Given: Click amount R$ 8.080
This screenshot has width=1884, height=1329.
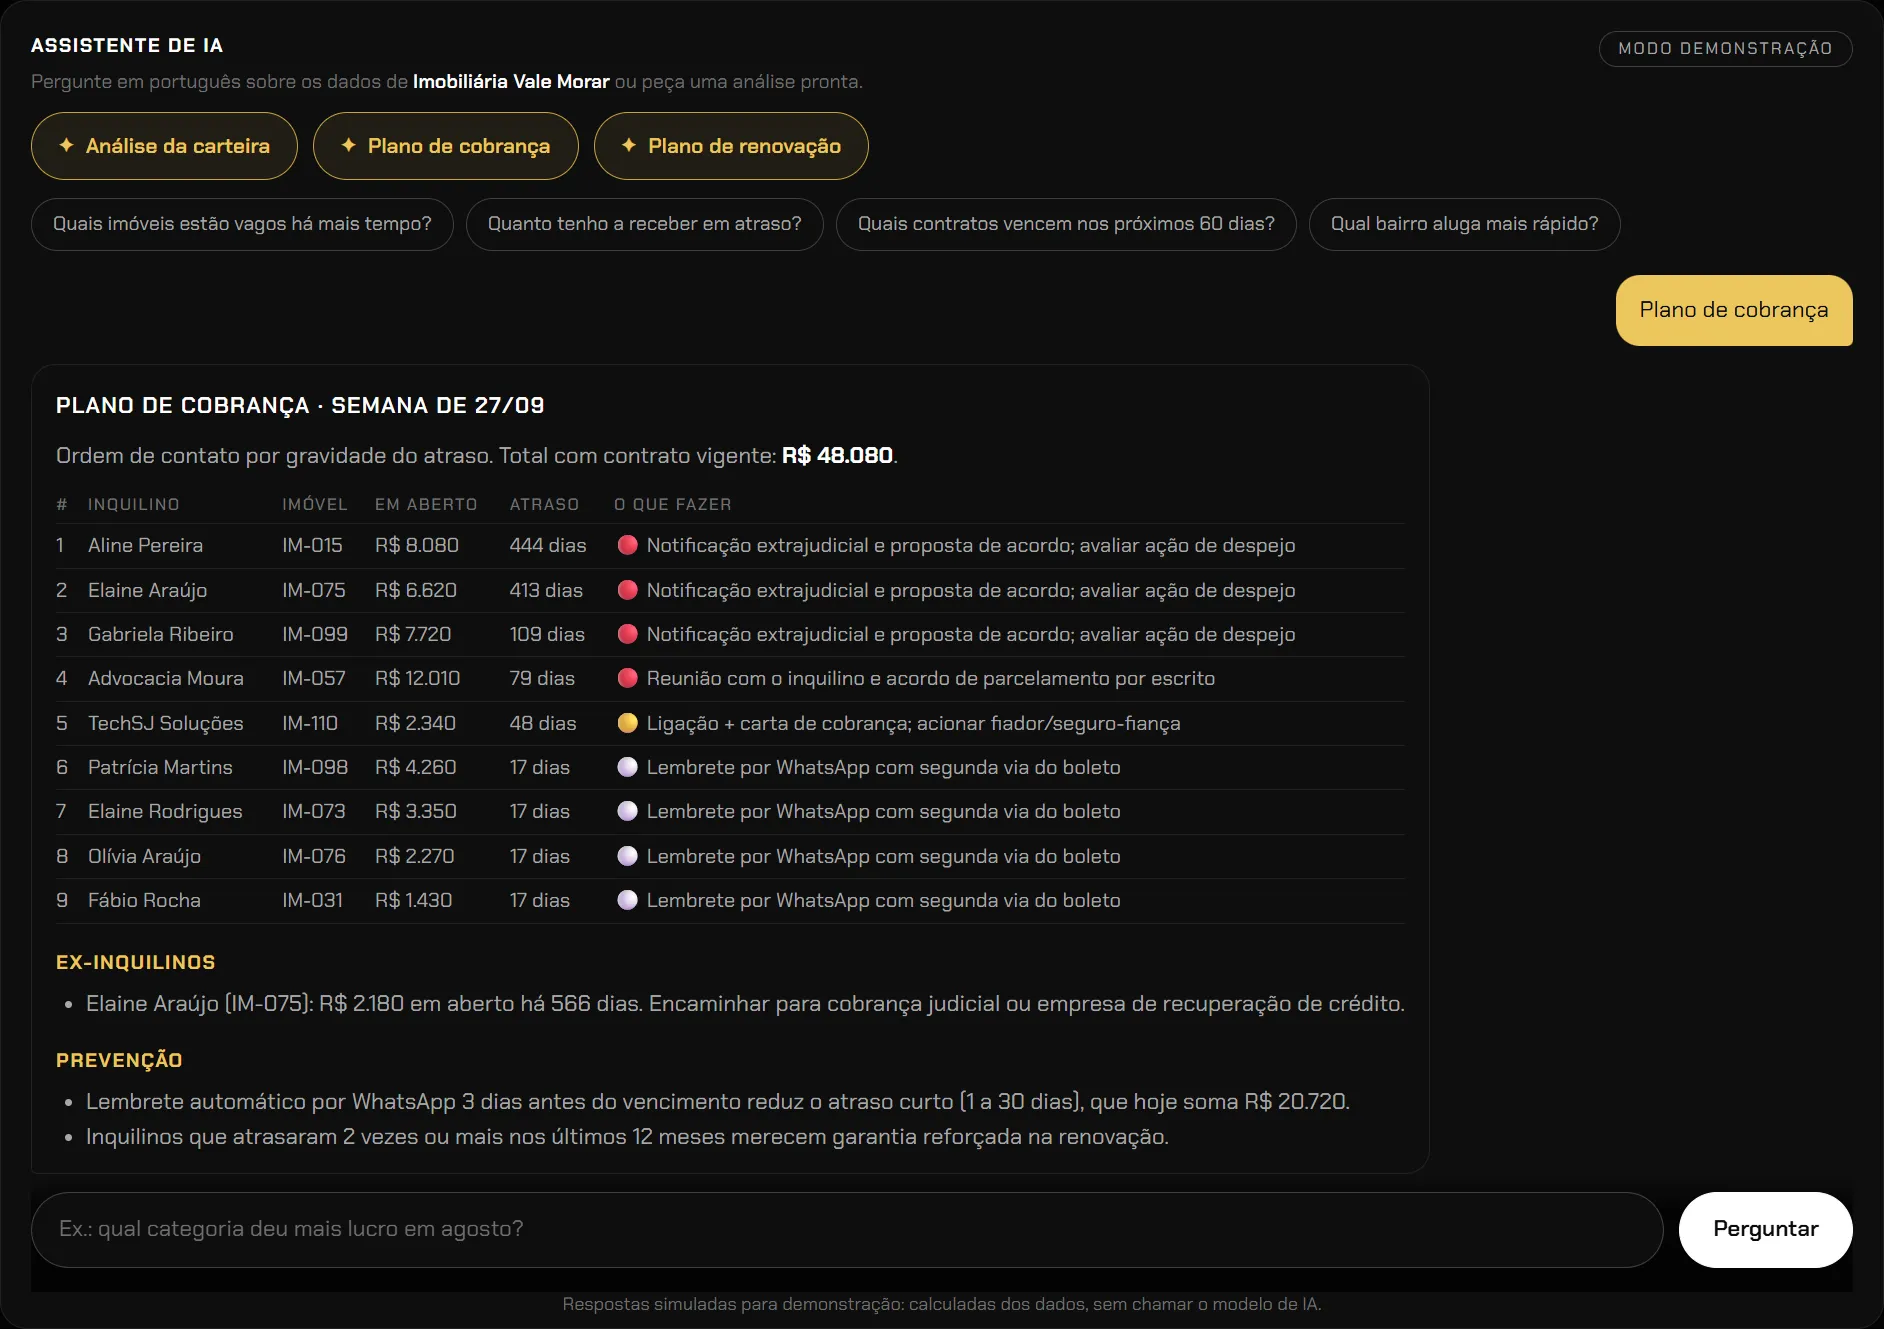Looking at the screenshot, I should point(417,545).
